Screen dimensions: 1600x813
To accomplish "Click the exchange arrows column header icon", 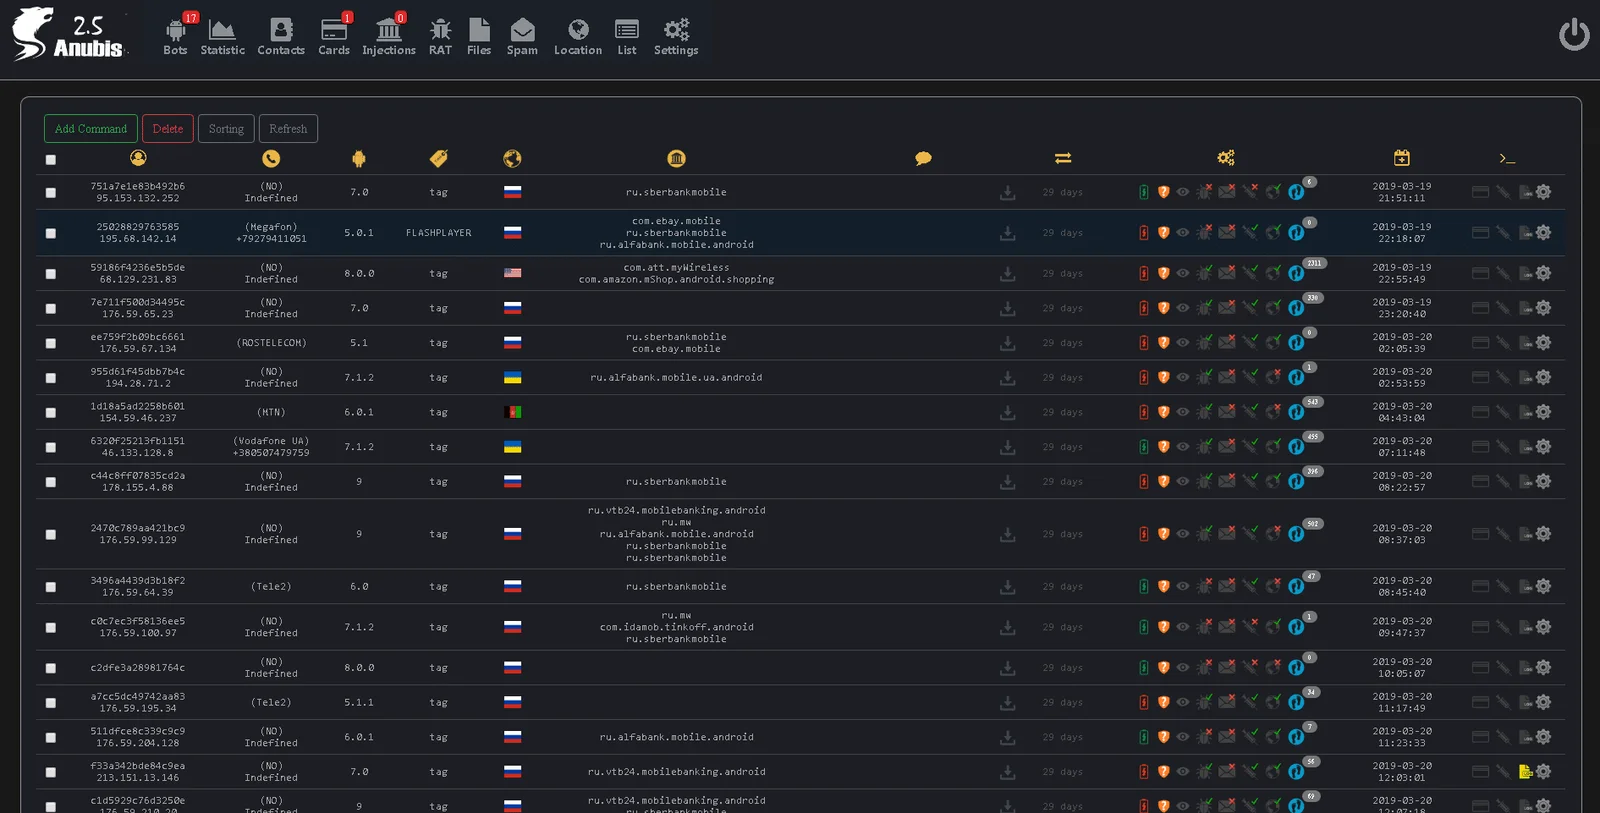I will [x=1063, y=158].
